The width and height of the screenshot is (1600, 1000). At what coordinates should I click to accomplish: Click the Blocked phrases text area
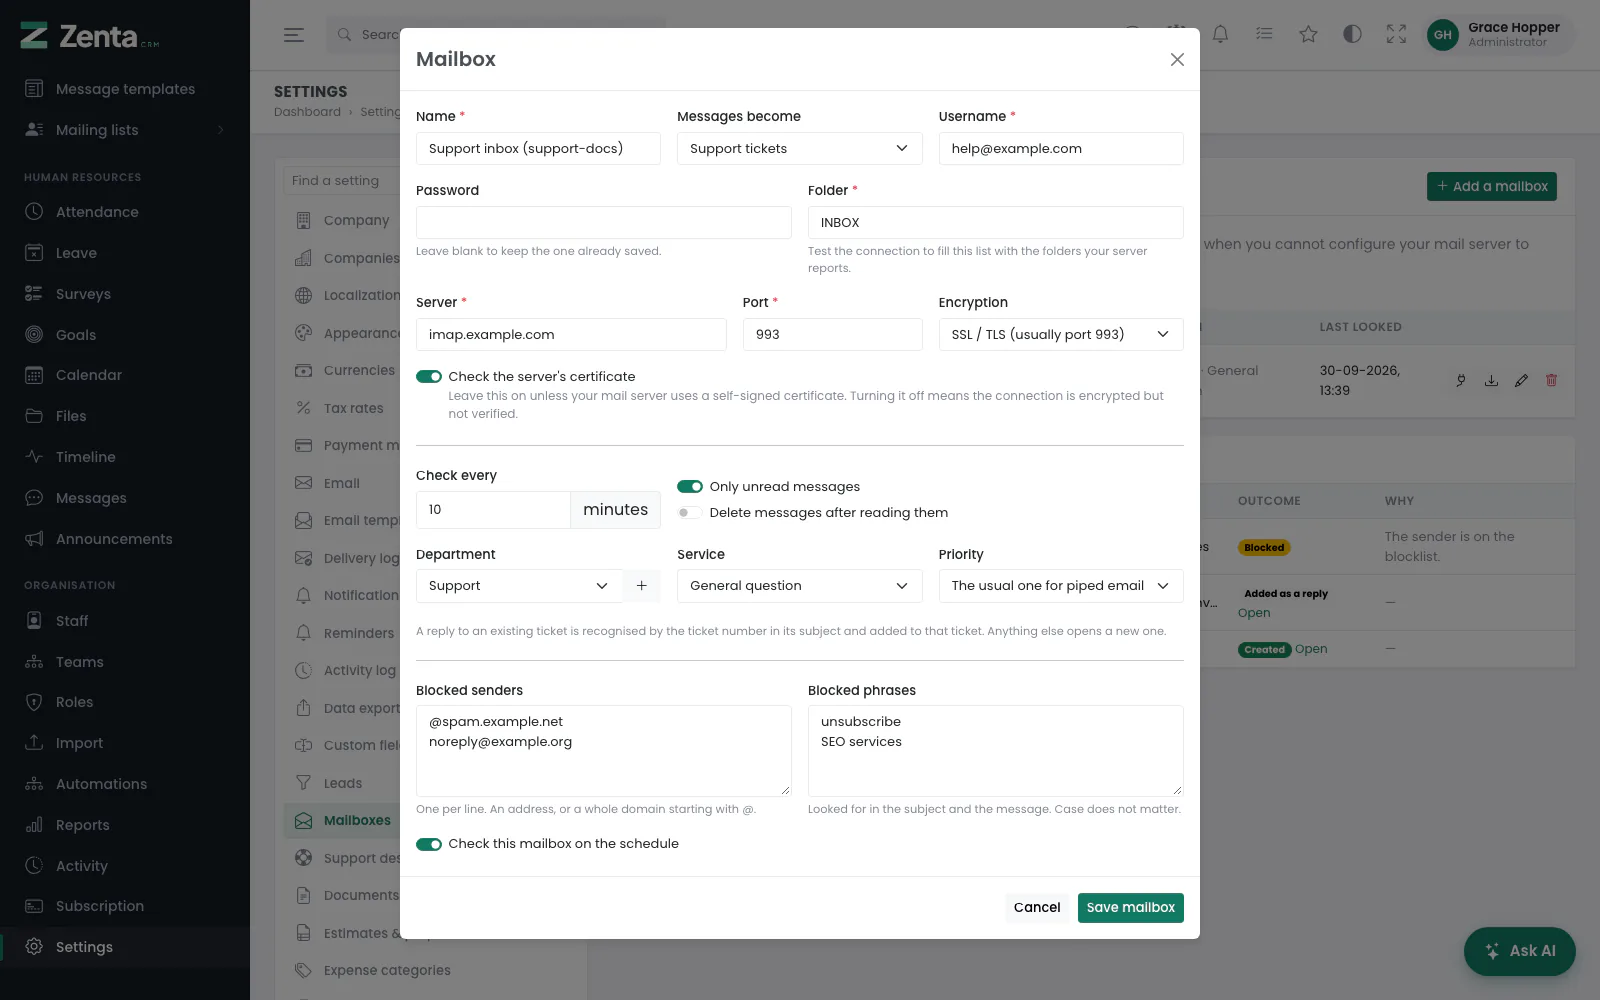(x=996, y=751)
